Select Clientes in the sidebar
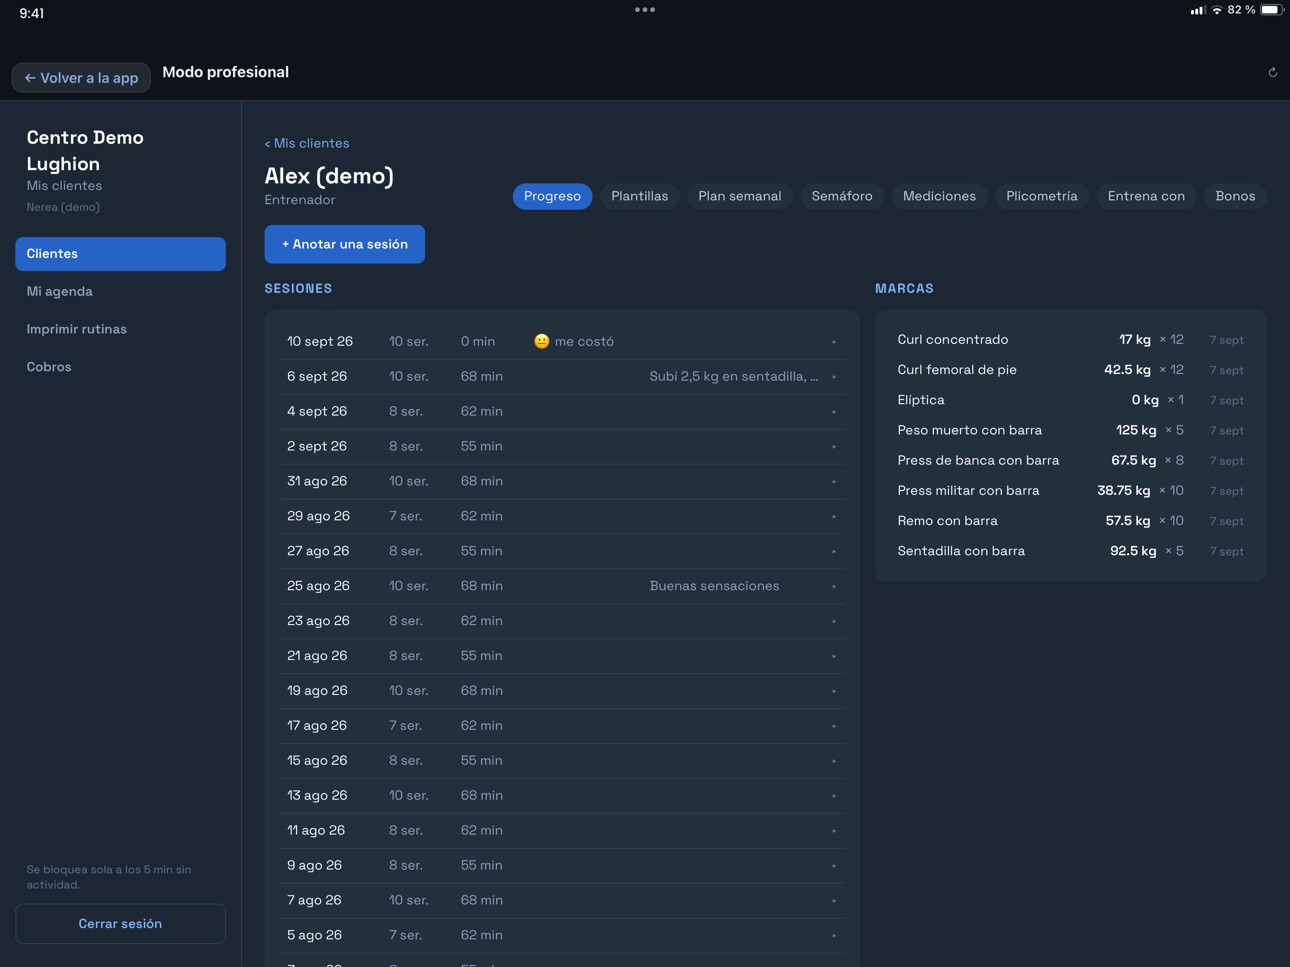The image size is (1290, 967). 120,254
